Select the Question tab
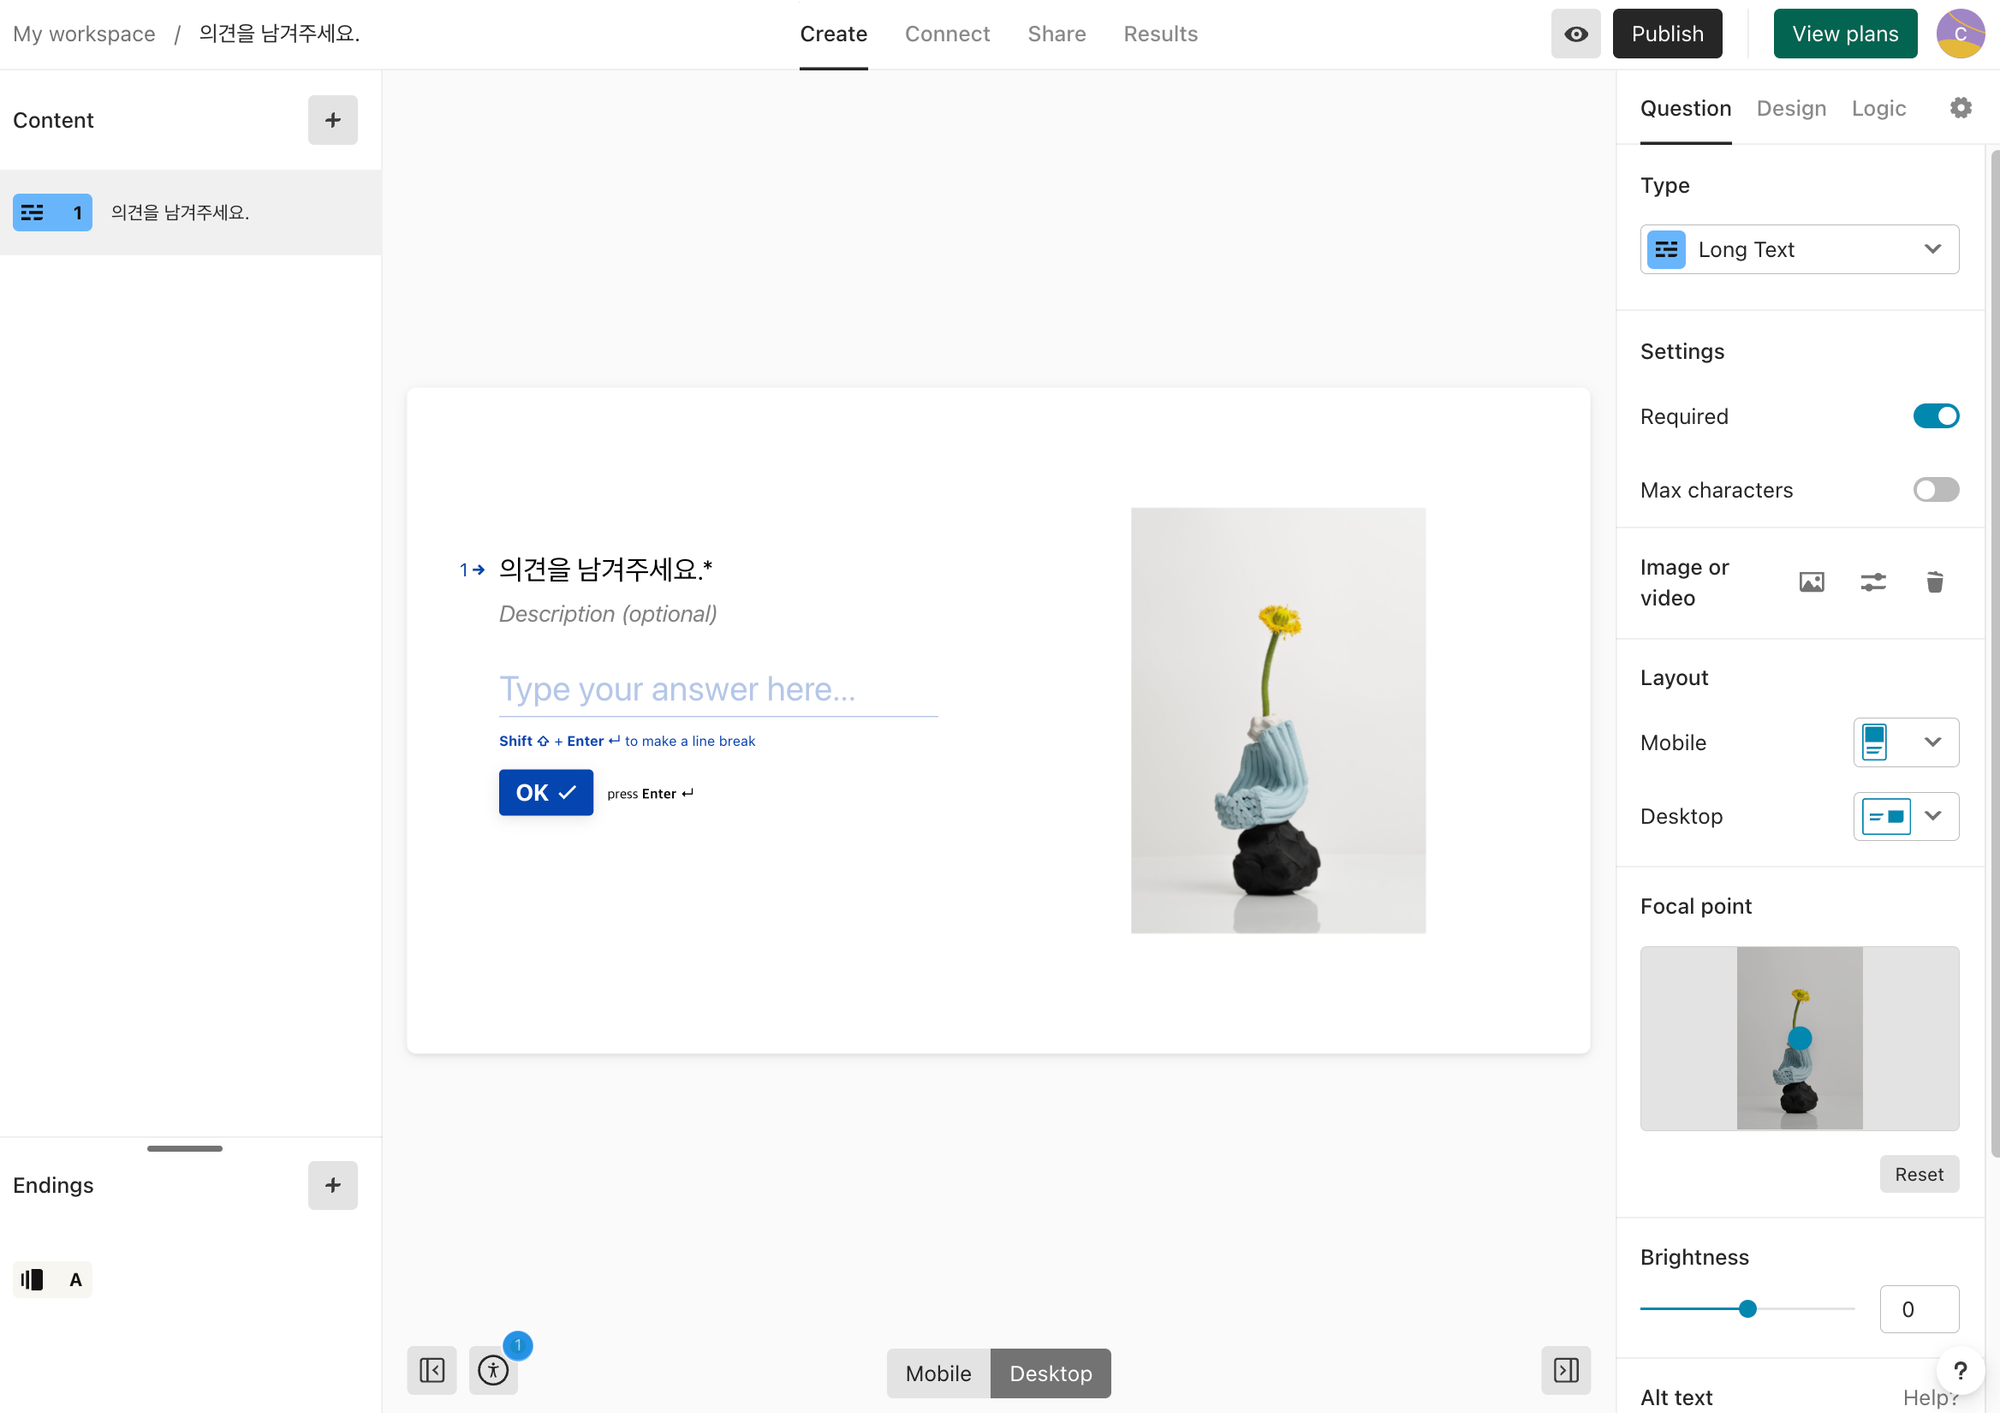Screen dimensions: 2000x1413 (x=1685, y=108)
